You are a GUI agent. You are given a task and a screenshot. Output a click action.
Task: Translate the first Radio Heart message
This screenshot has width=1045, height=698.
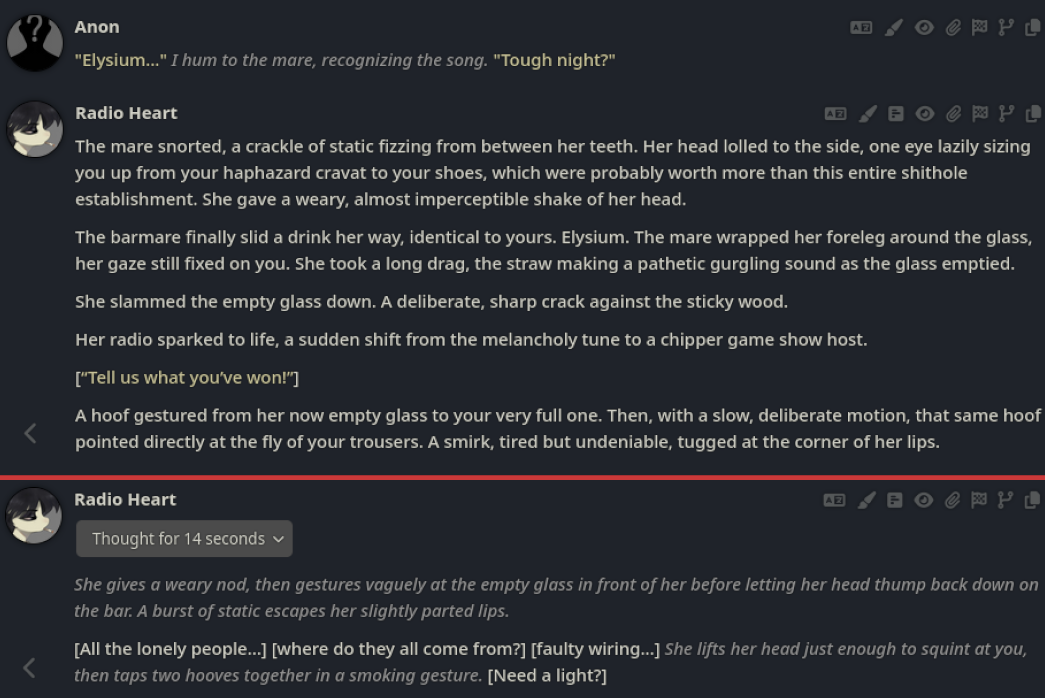[x=835, y=114]
